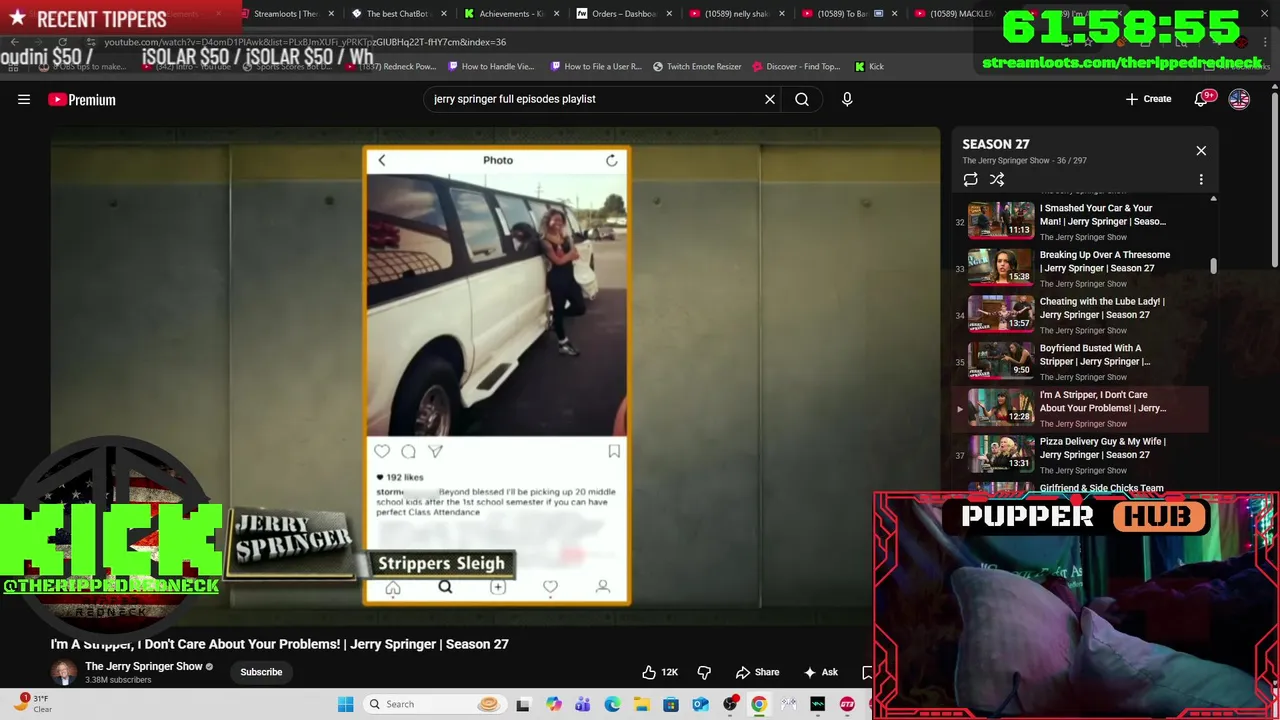Click the video player frame
The image size is (1280, 720).
pyautogui.click(x=496, y=376)
